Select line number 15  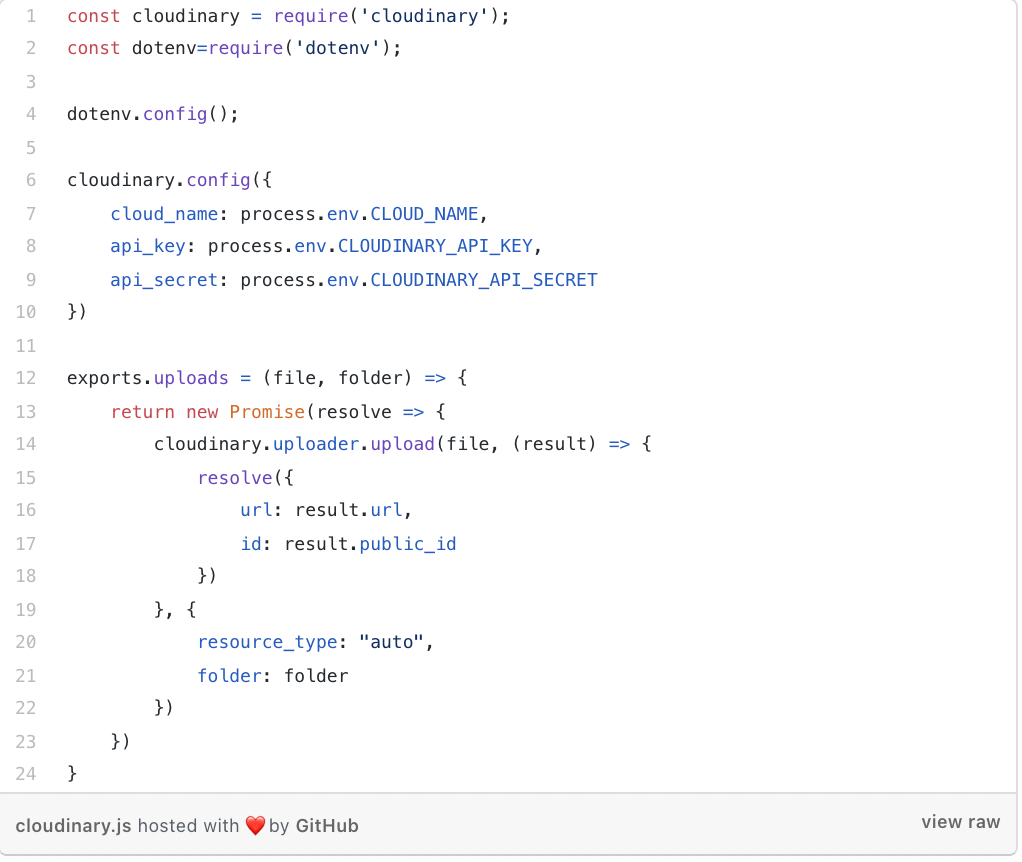(26, 478)
